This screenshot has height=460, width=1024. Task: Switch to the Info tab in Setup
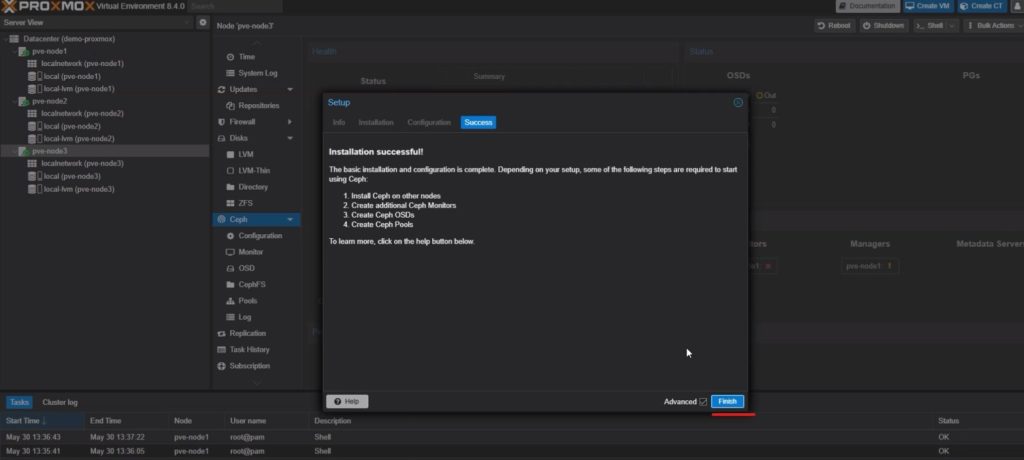click(338, 122)
